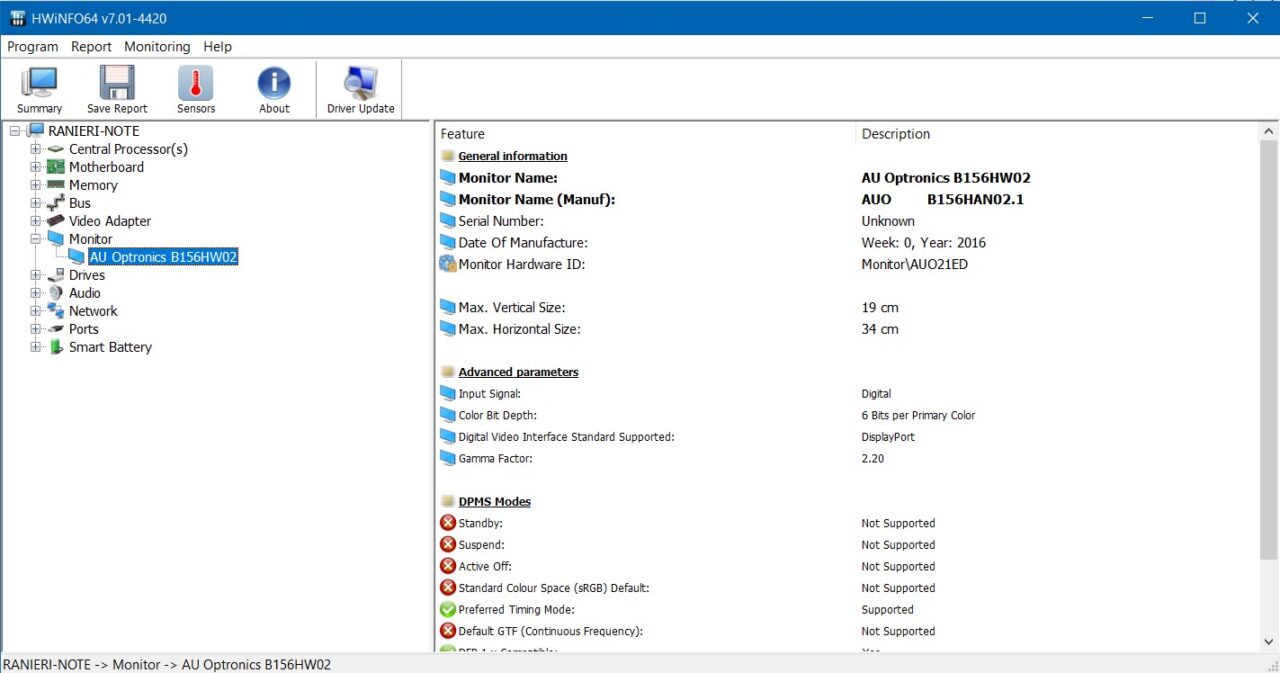
Task: Open the Monitoring menu
Action: (x=157, y=46)
